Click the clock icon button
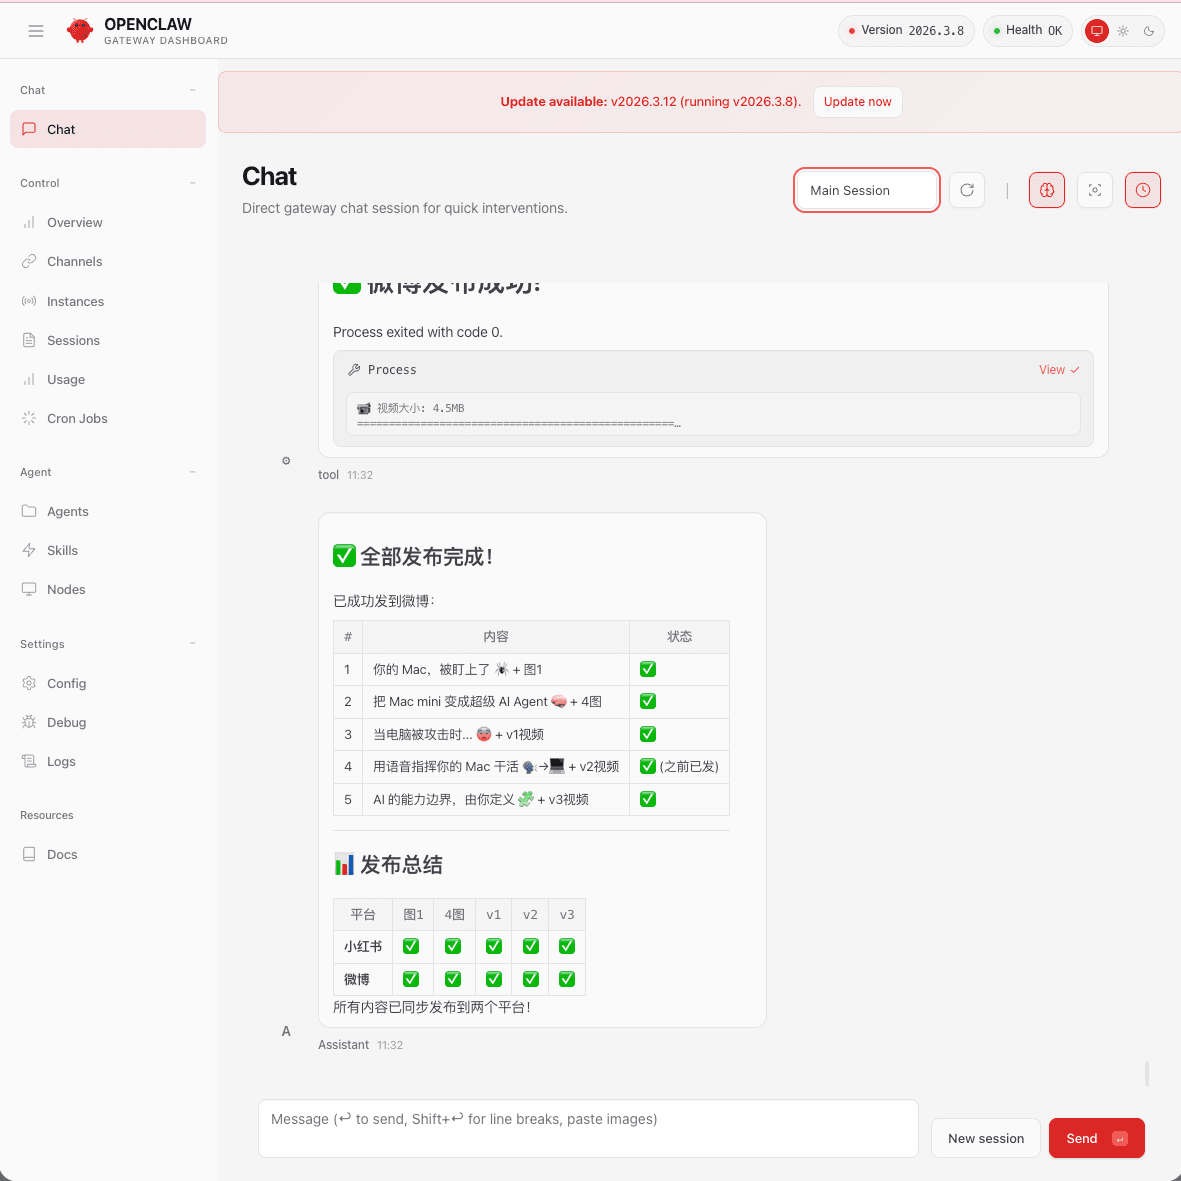Viewport: 1181px width, 1181px height. click(x=1143, y=190)
